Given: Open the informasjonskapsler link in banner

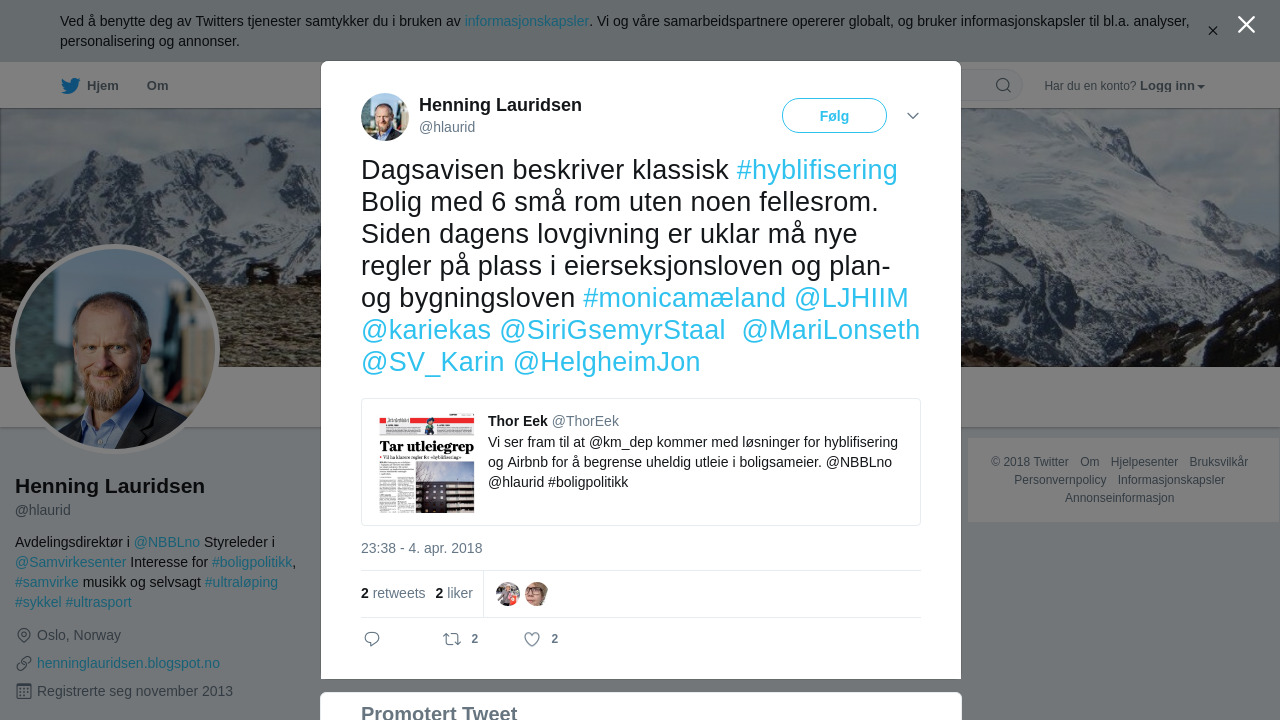Looking at the screenshot, I should coord(526,21).
